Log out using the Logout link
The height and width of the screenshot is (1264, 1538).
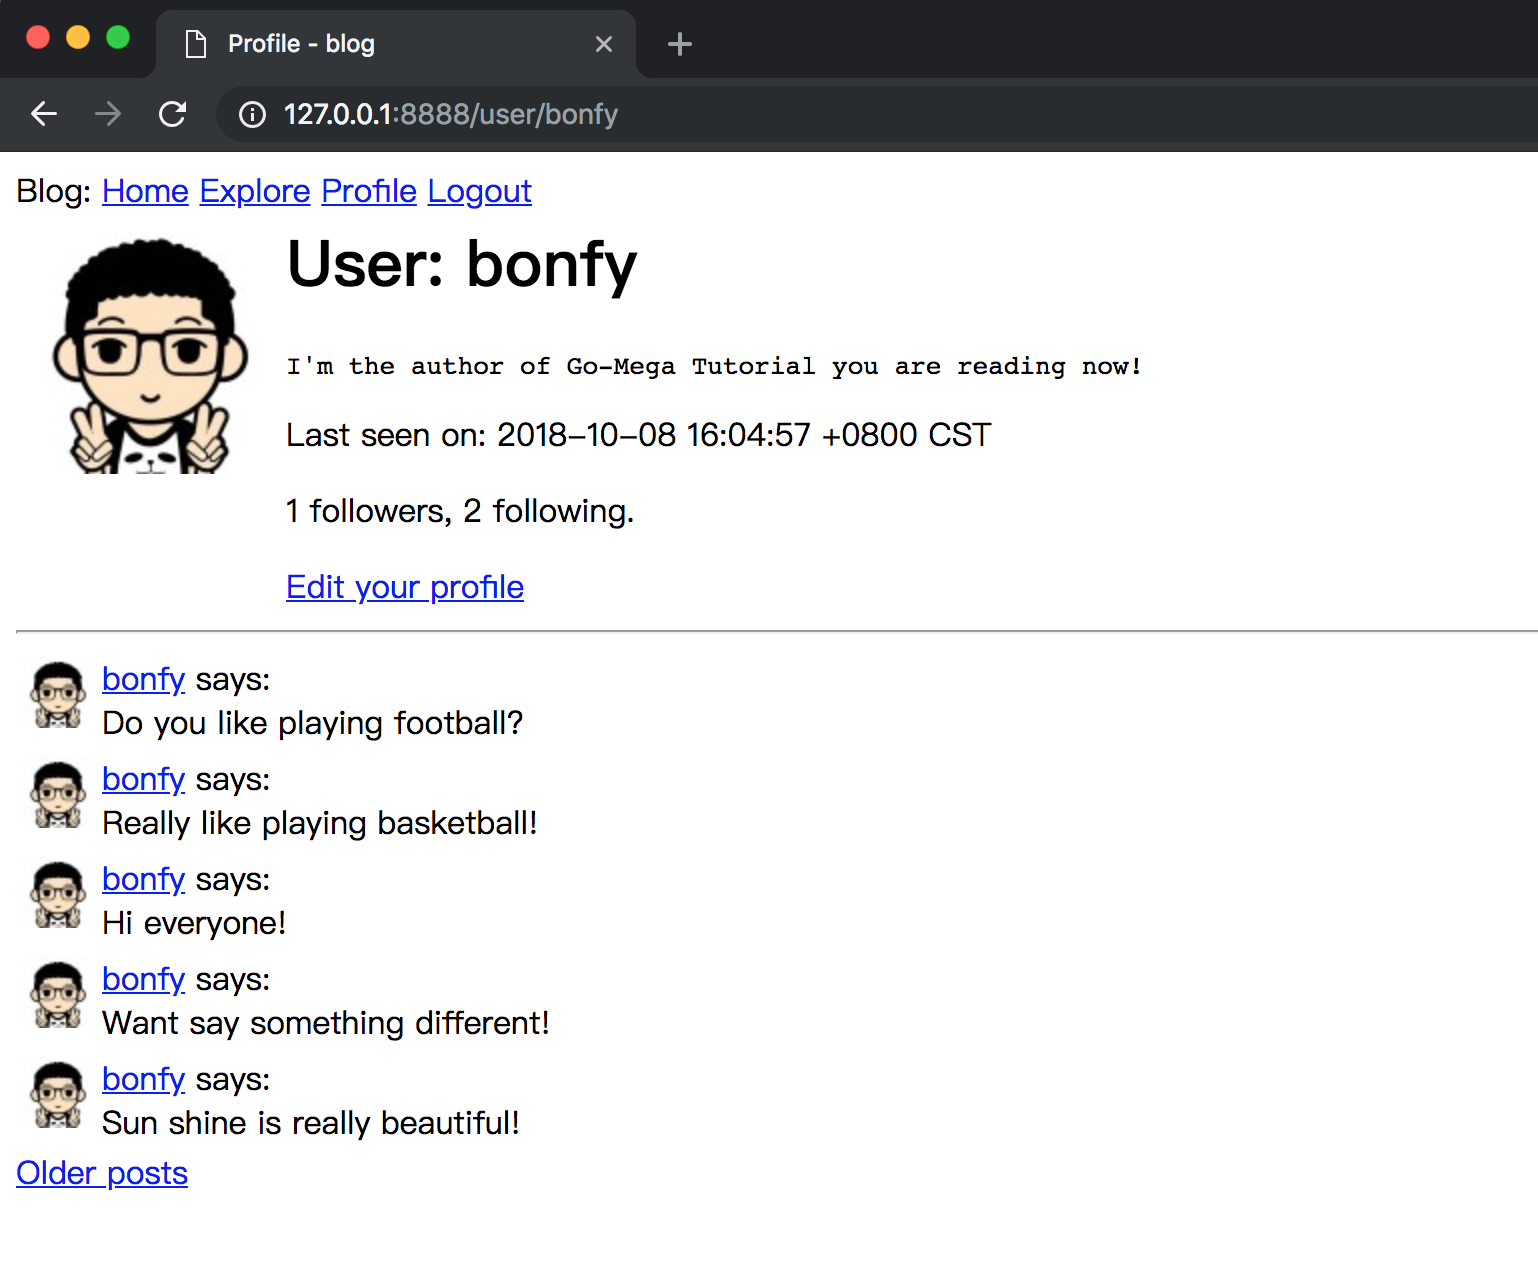point(479,191)
